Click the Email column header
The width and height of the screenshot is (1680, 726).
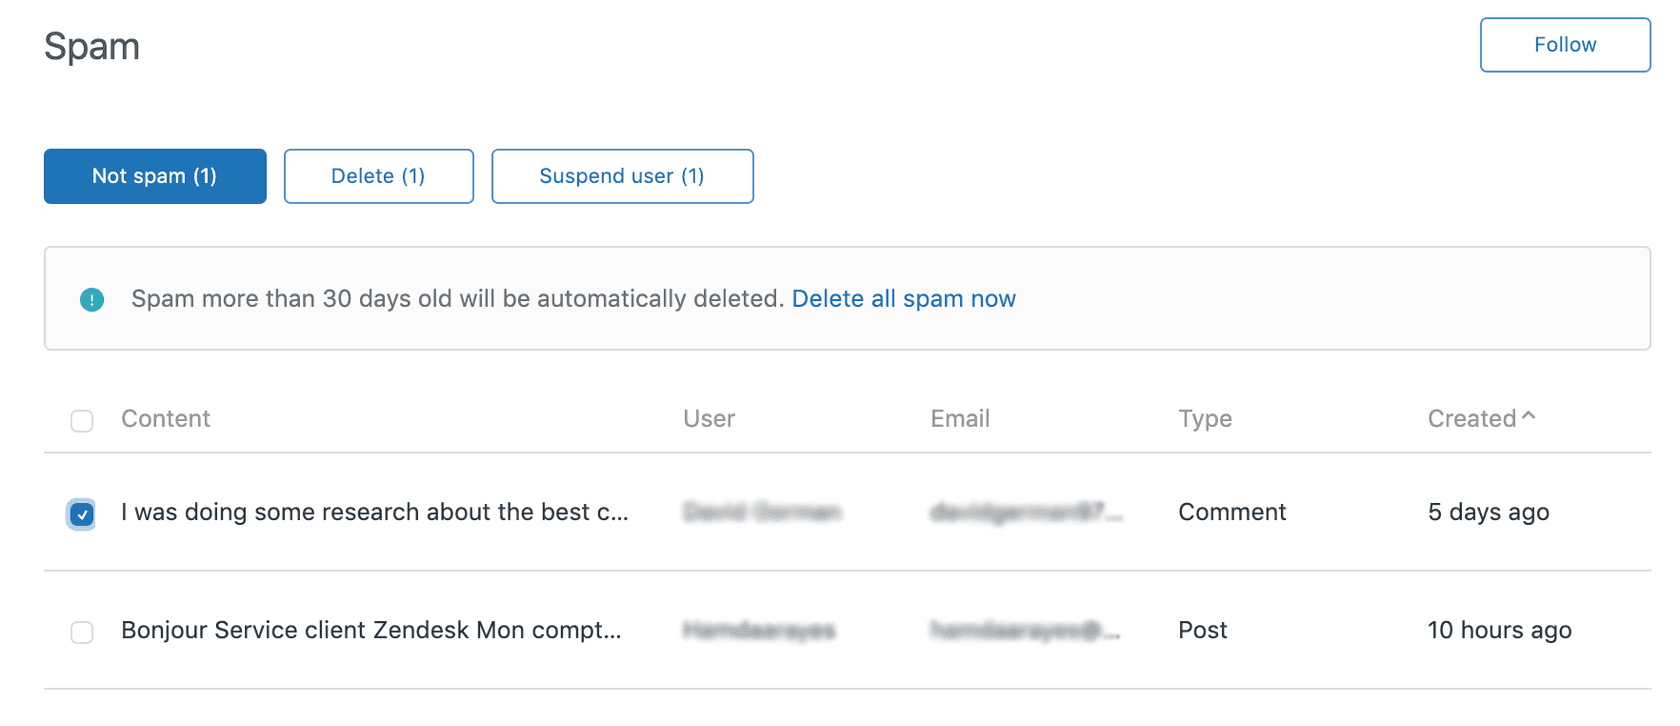click(x=959, y=418)
